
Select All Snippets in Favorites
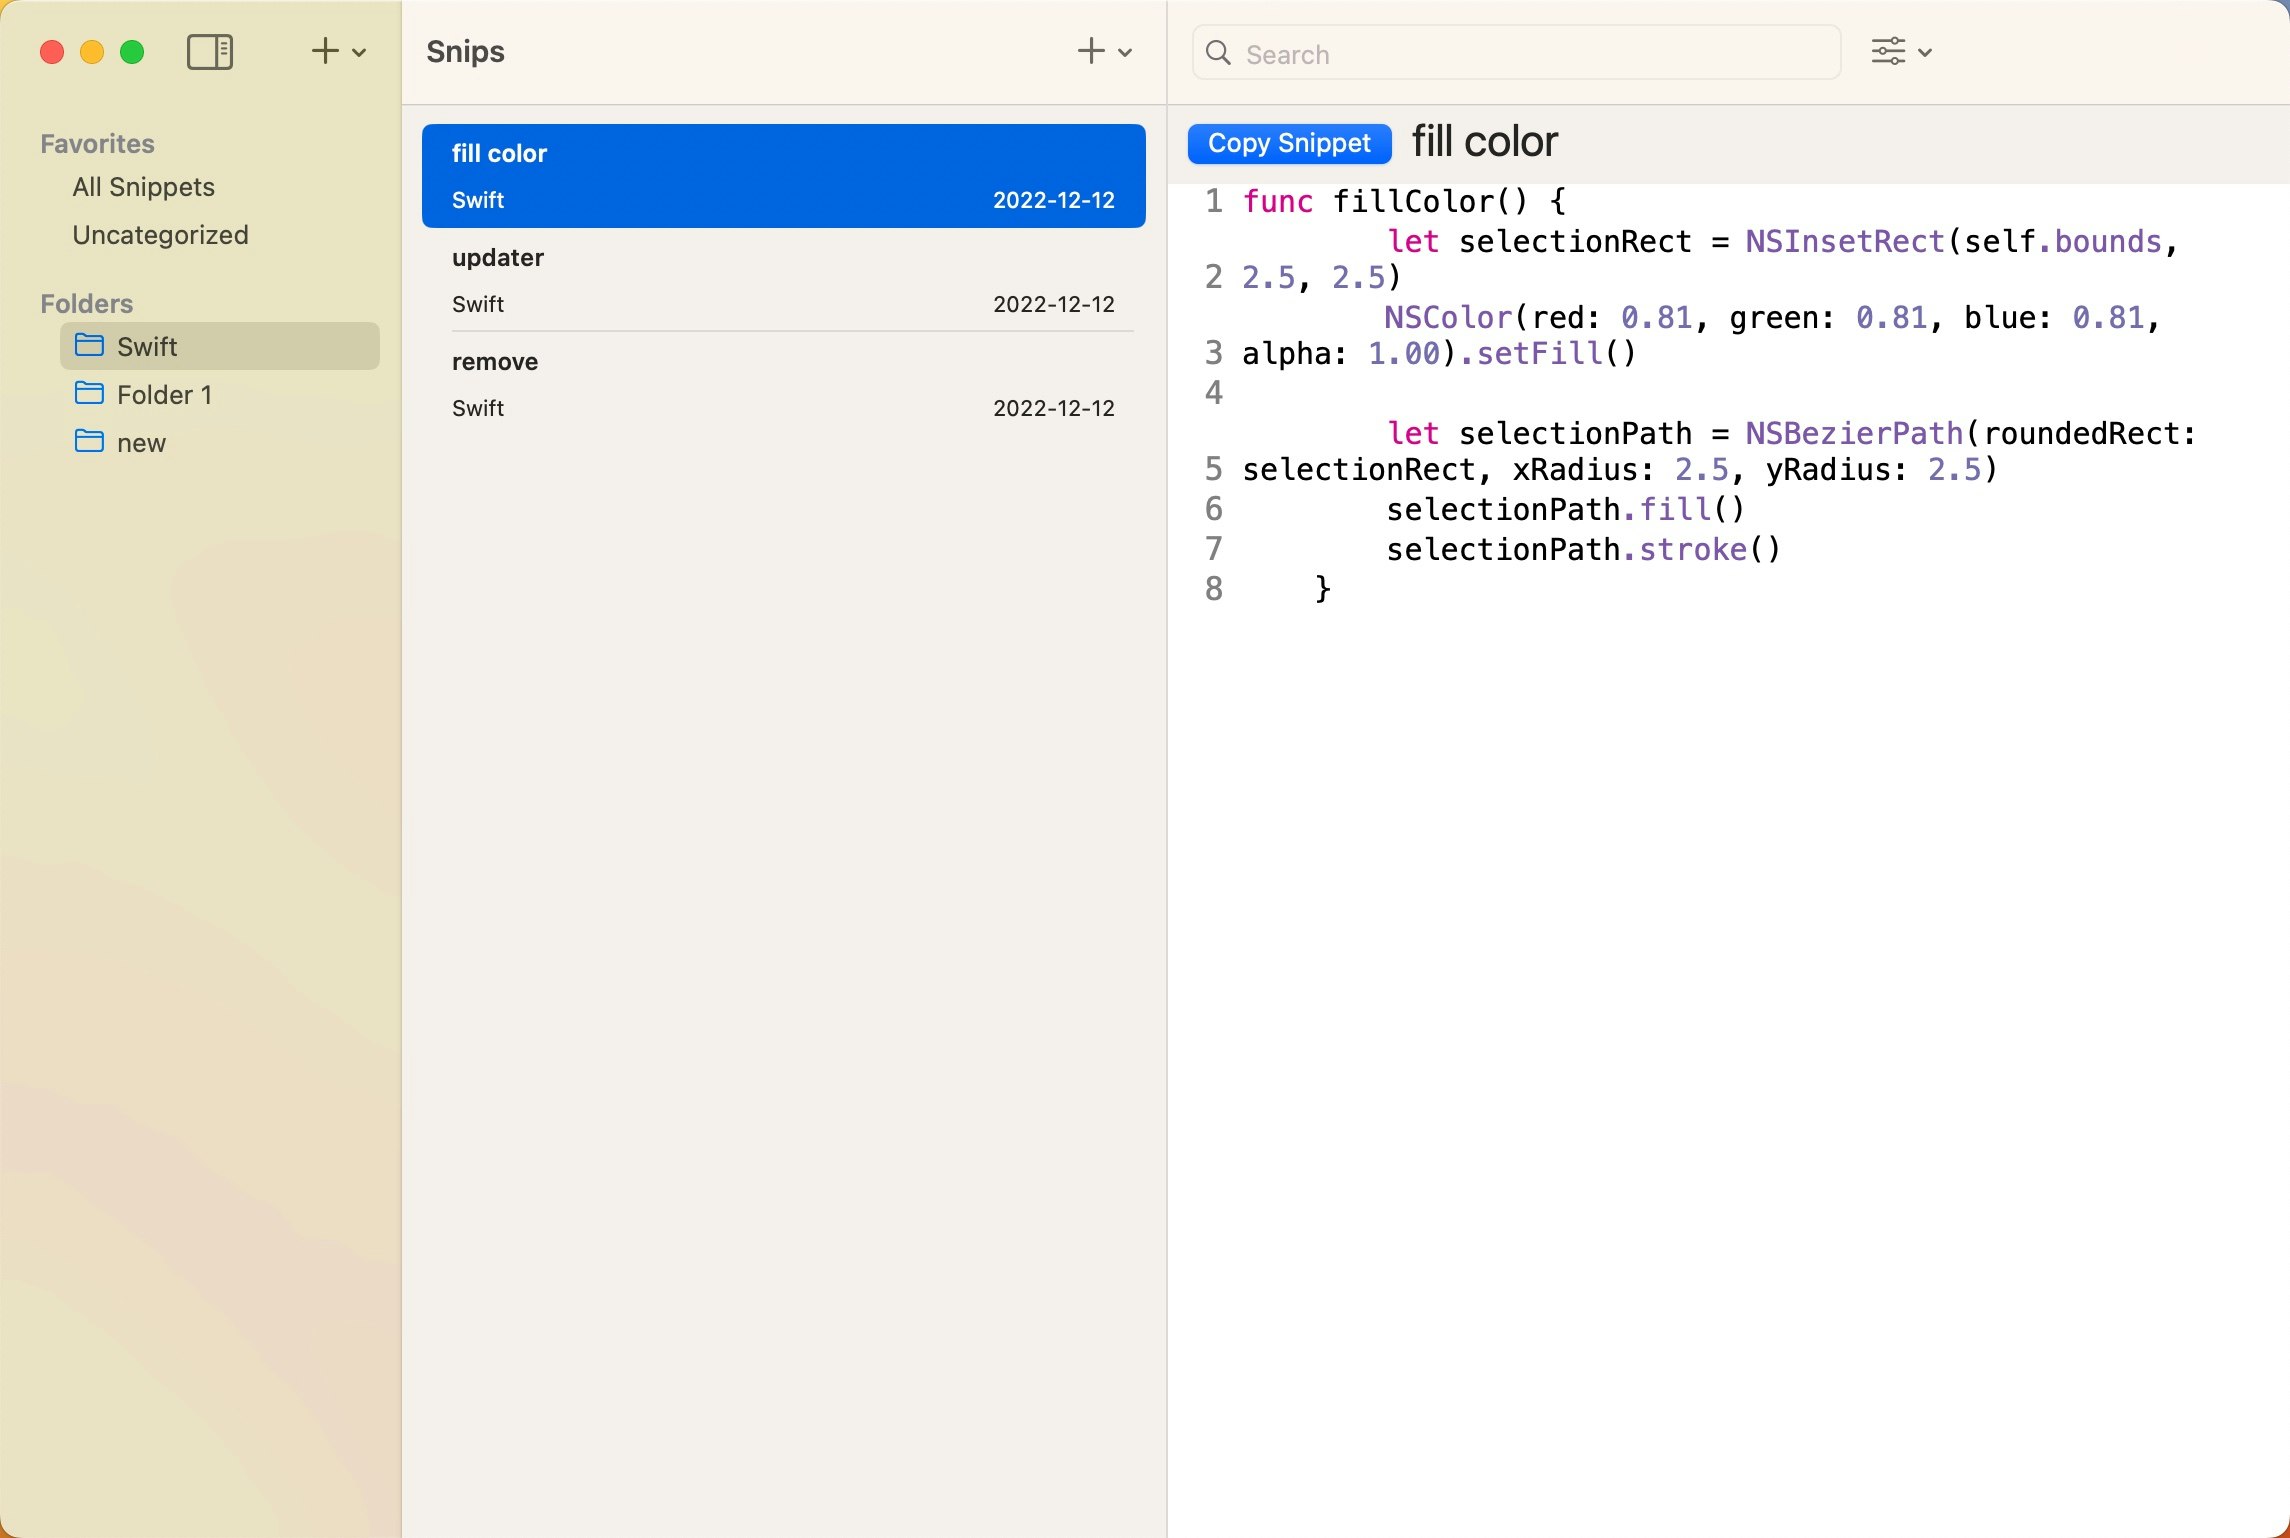coord(144,187)
